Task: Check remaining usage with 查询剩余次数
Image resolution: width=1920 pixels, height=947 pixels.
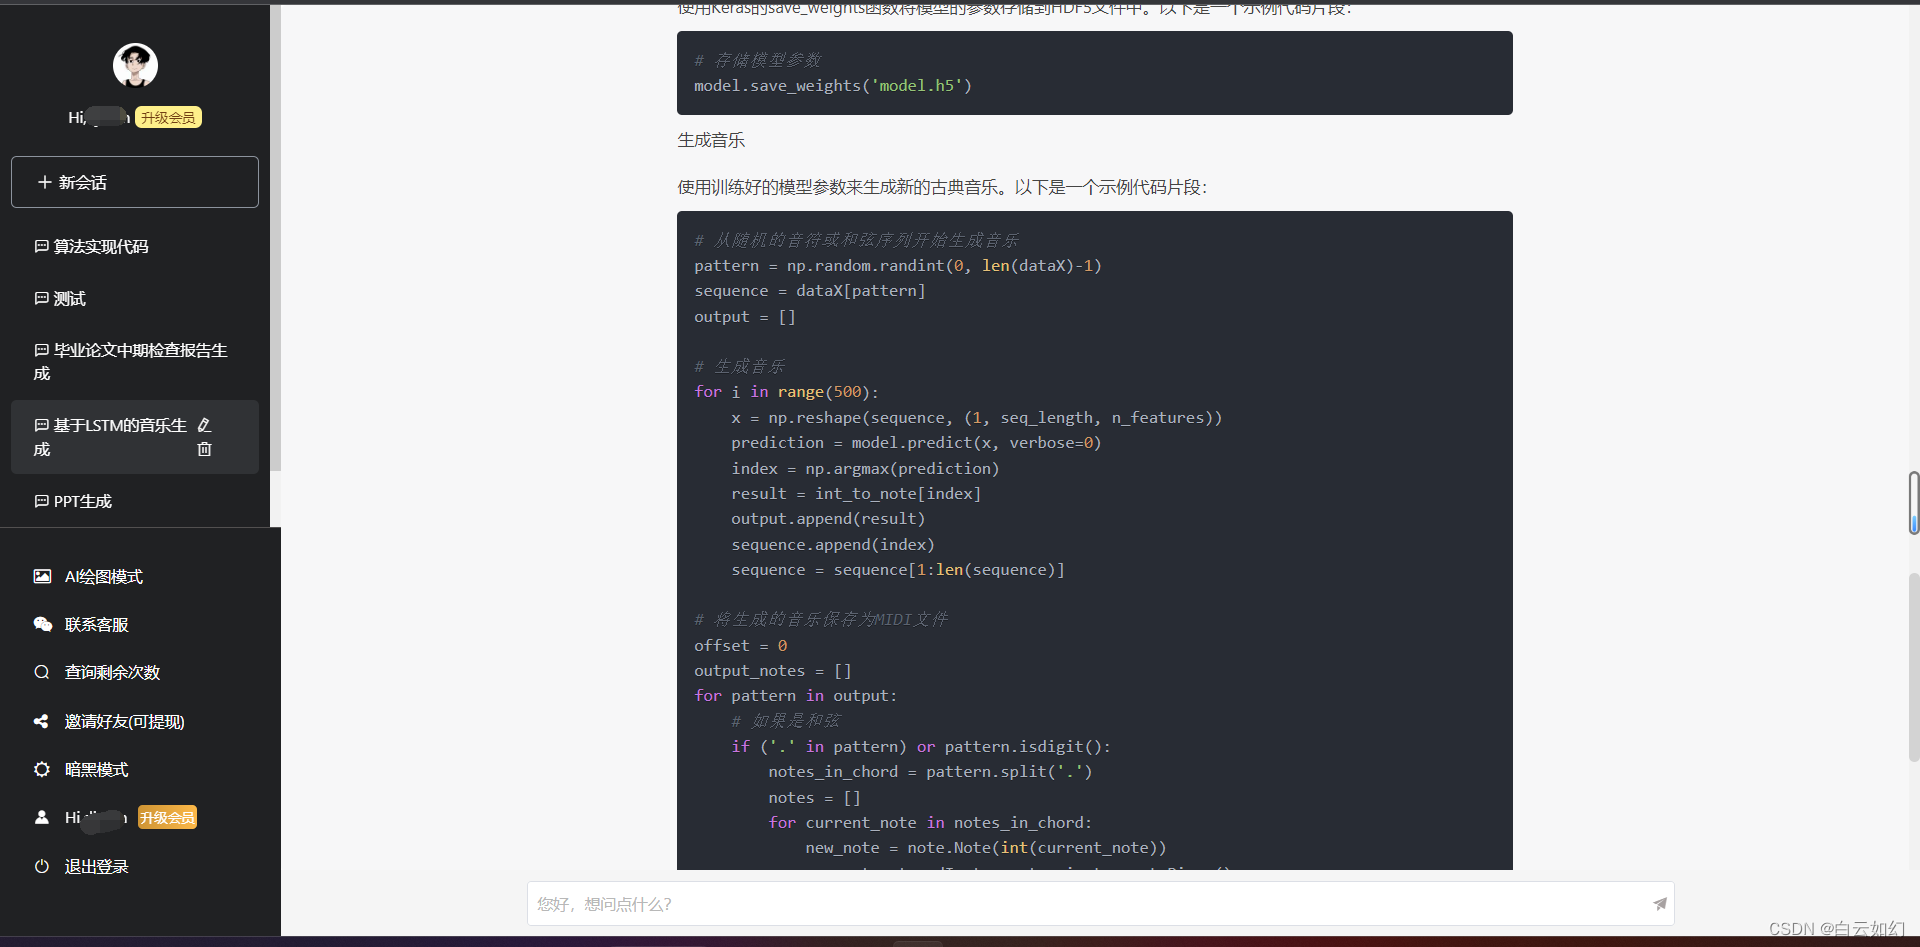Action: tap(112, 673)
